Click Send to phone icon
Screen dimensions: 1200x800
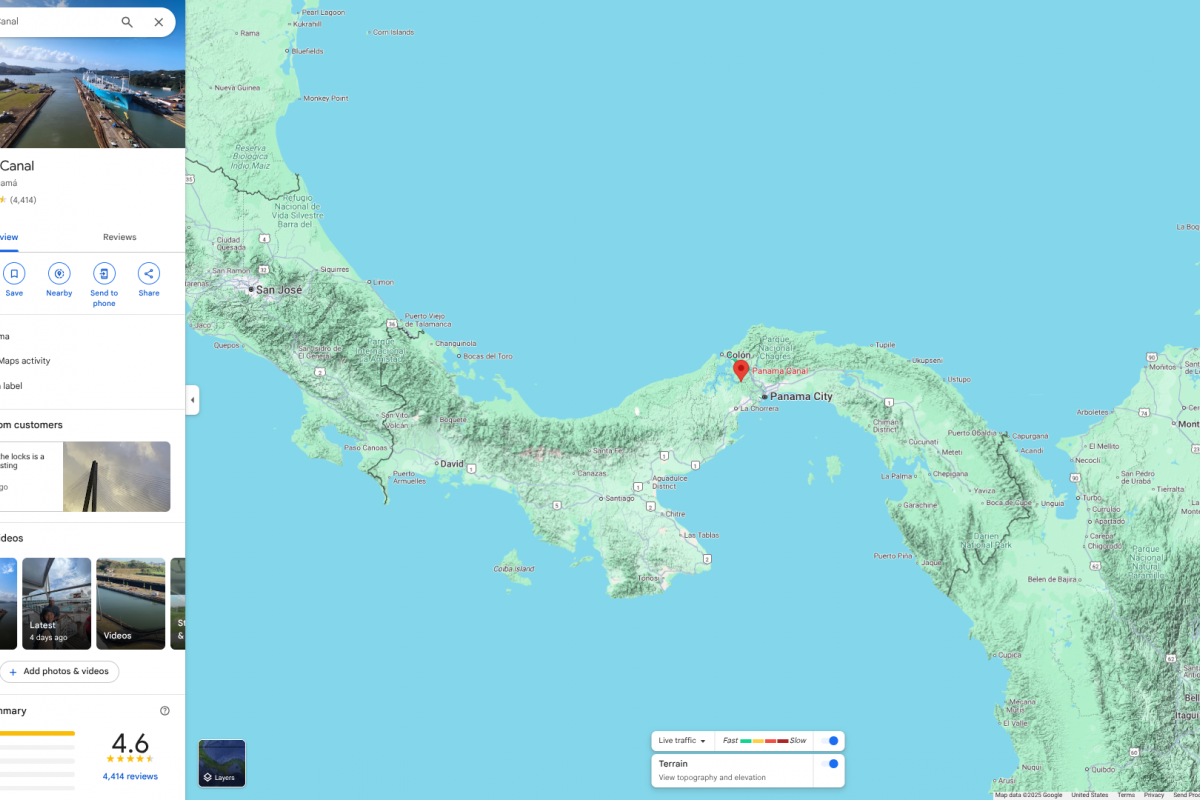[x=104, y=274]
